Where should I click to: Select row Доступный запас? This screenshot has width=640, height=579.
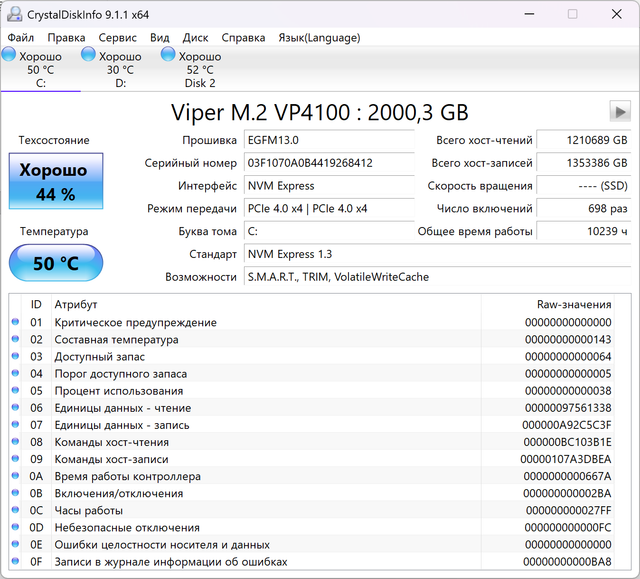[x=311, y=357]
